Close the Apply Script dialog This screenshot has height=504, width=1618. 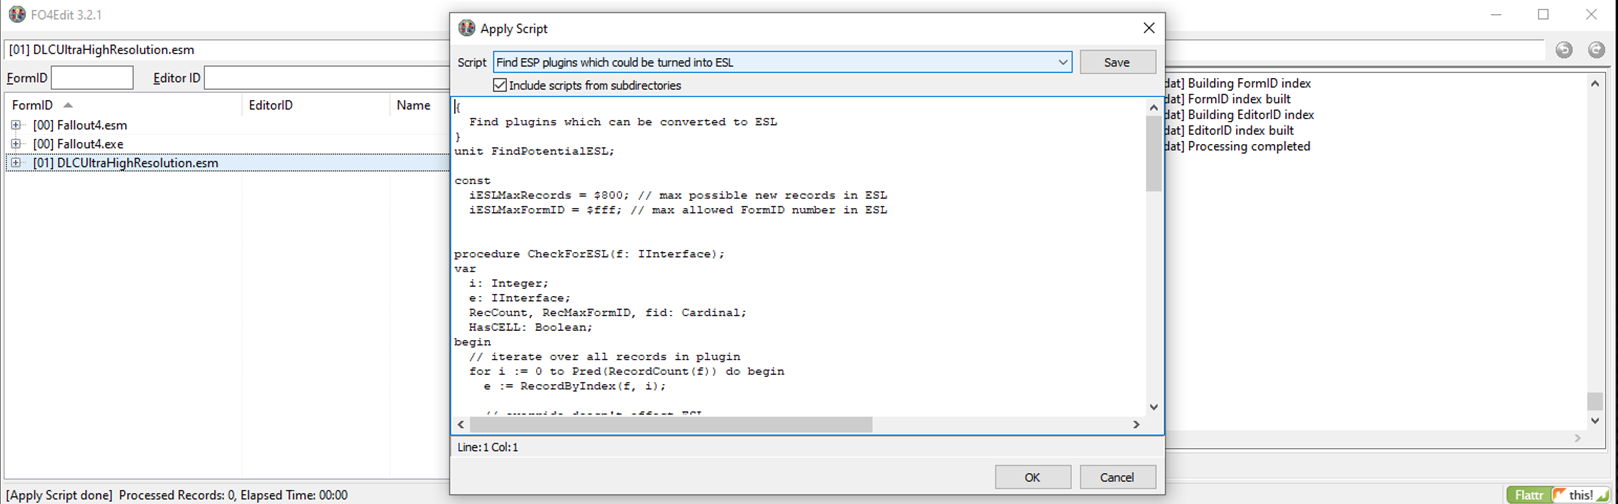pyautogui.click(x=1148, y=28)
